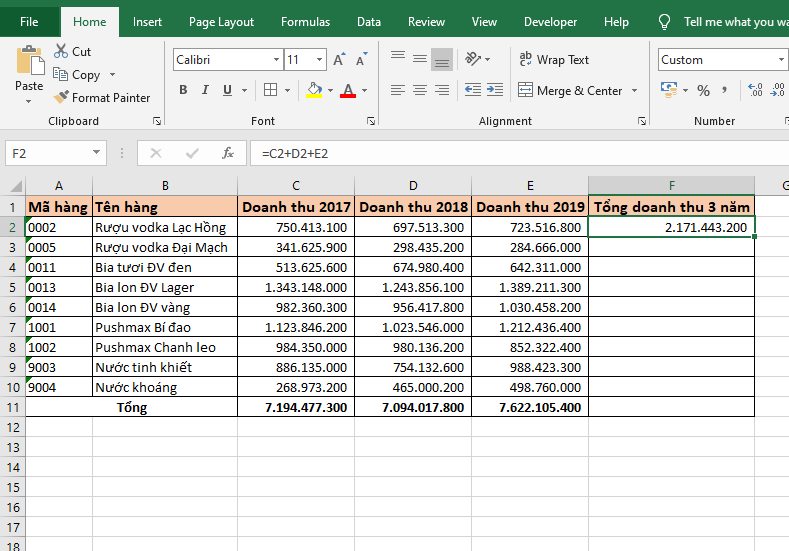Open the Page Layout tab

221,22
